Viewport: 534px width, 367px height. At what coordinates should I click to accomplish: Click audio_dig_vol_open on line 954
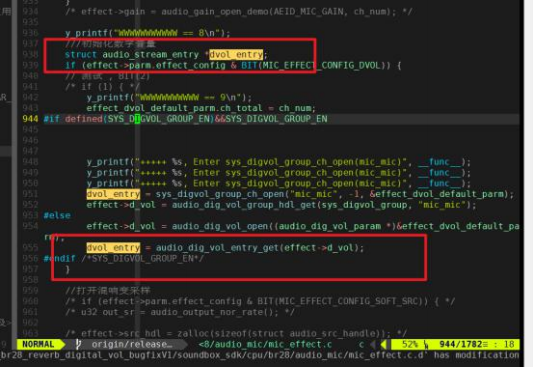[220, 226]
